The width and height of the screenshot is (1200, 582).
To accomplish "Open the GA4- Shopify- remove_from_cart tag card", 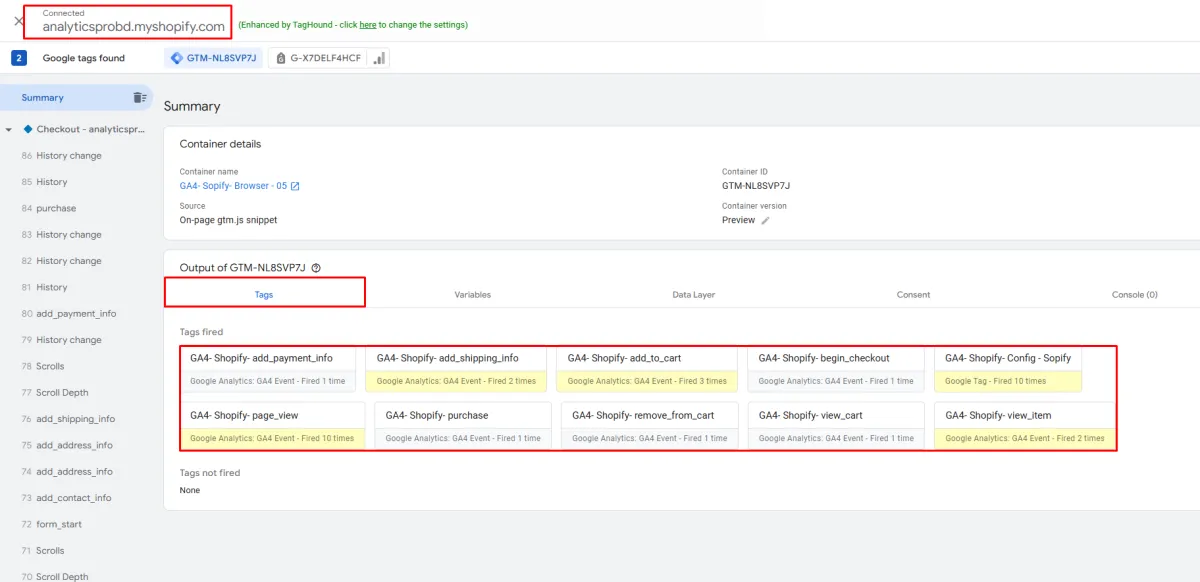I will click(650, 427).
